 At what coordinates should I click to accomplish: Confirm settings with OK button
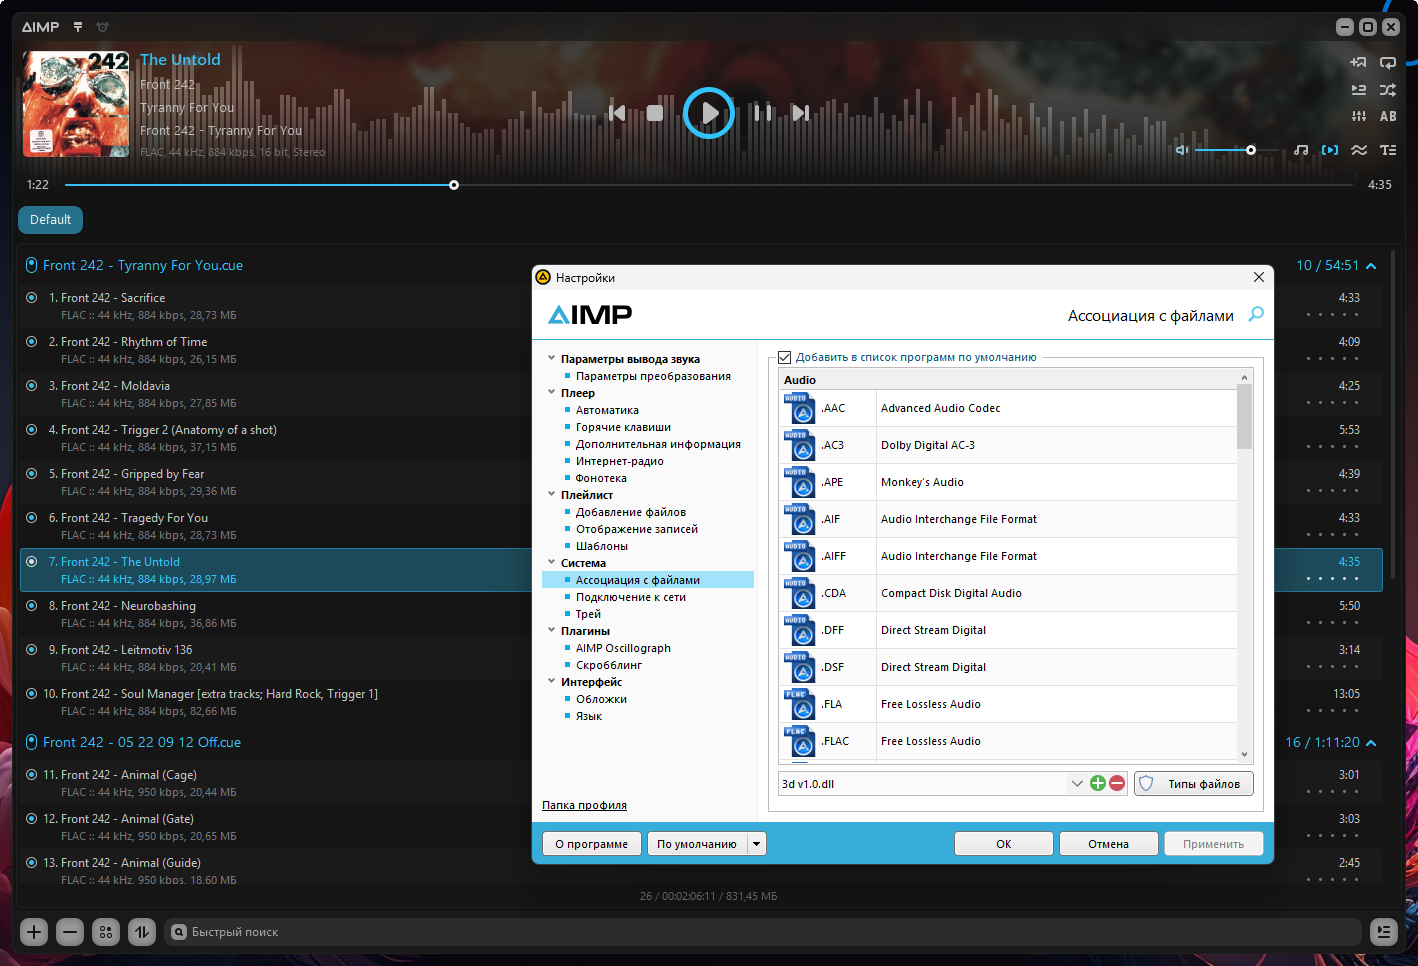(1004, 844)
